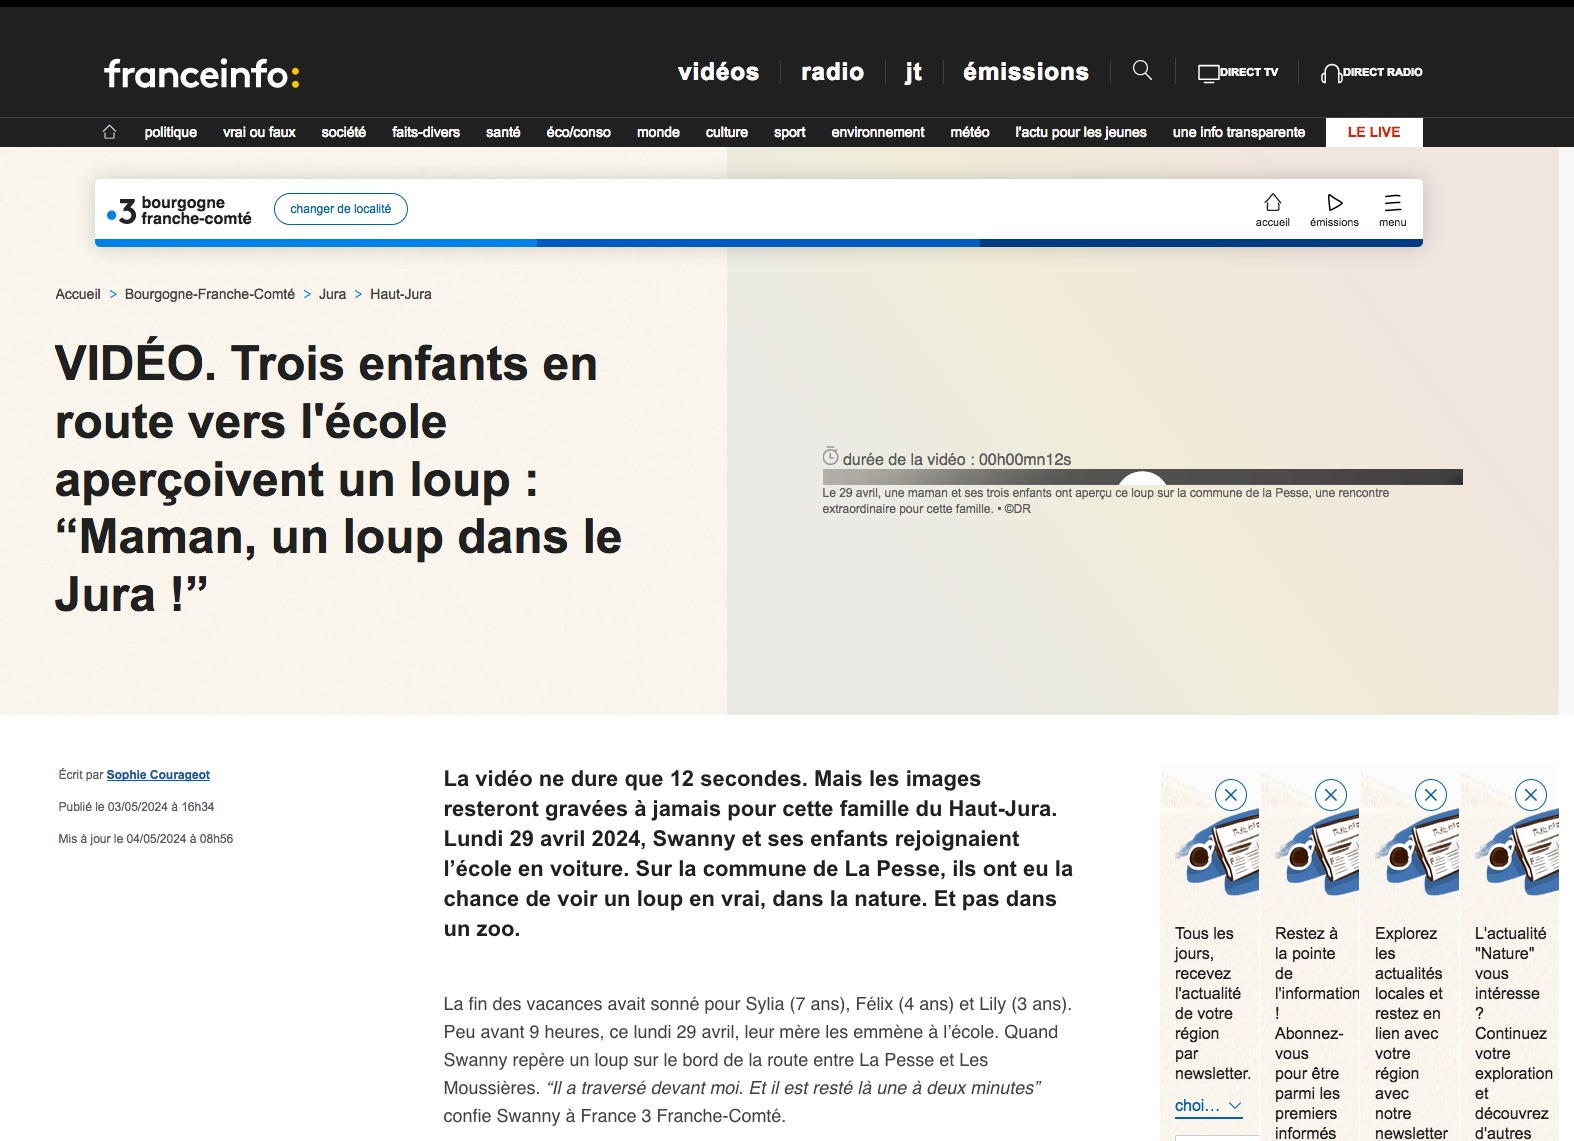Expand the 'choi…' region dropdown
The width and height of the screenshot is (1574, 1141).
coord(1208,1105)
